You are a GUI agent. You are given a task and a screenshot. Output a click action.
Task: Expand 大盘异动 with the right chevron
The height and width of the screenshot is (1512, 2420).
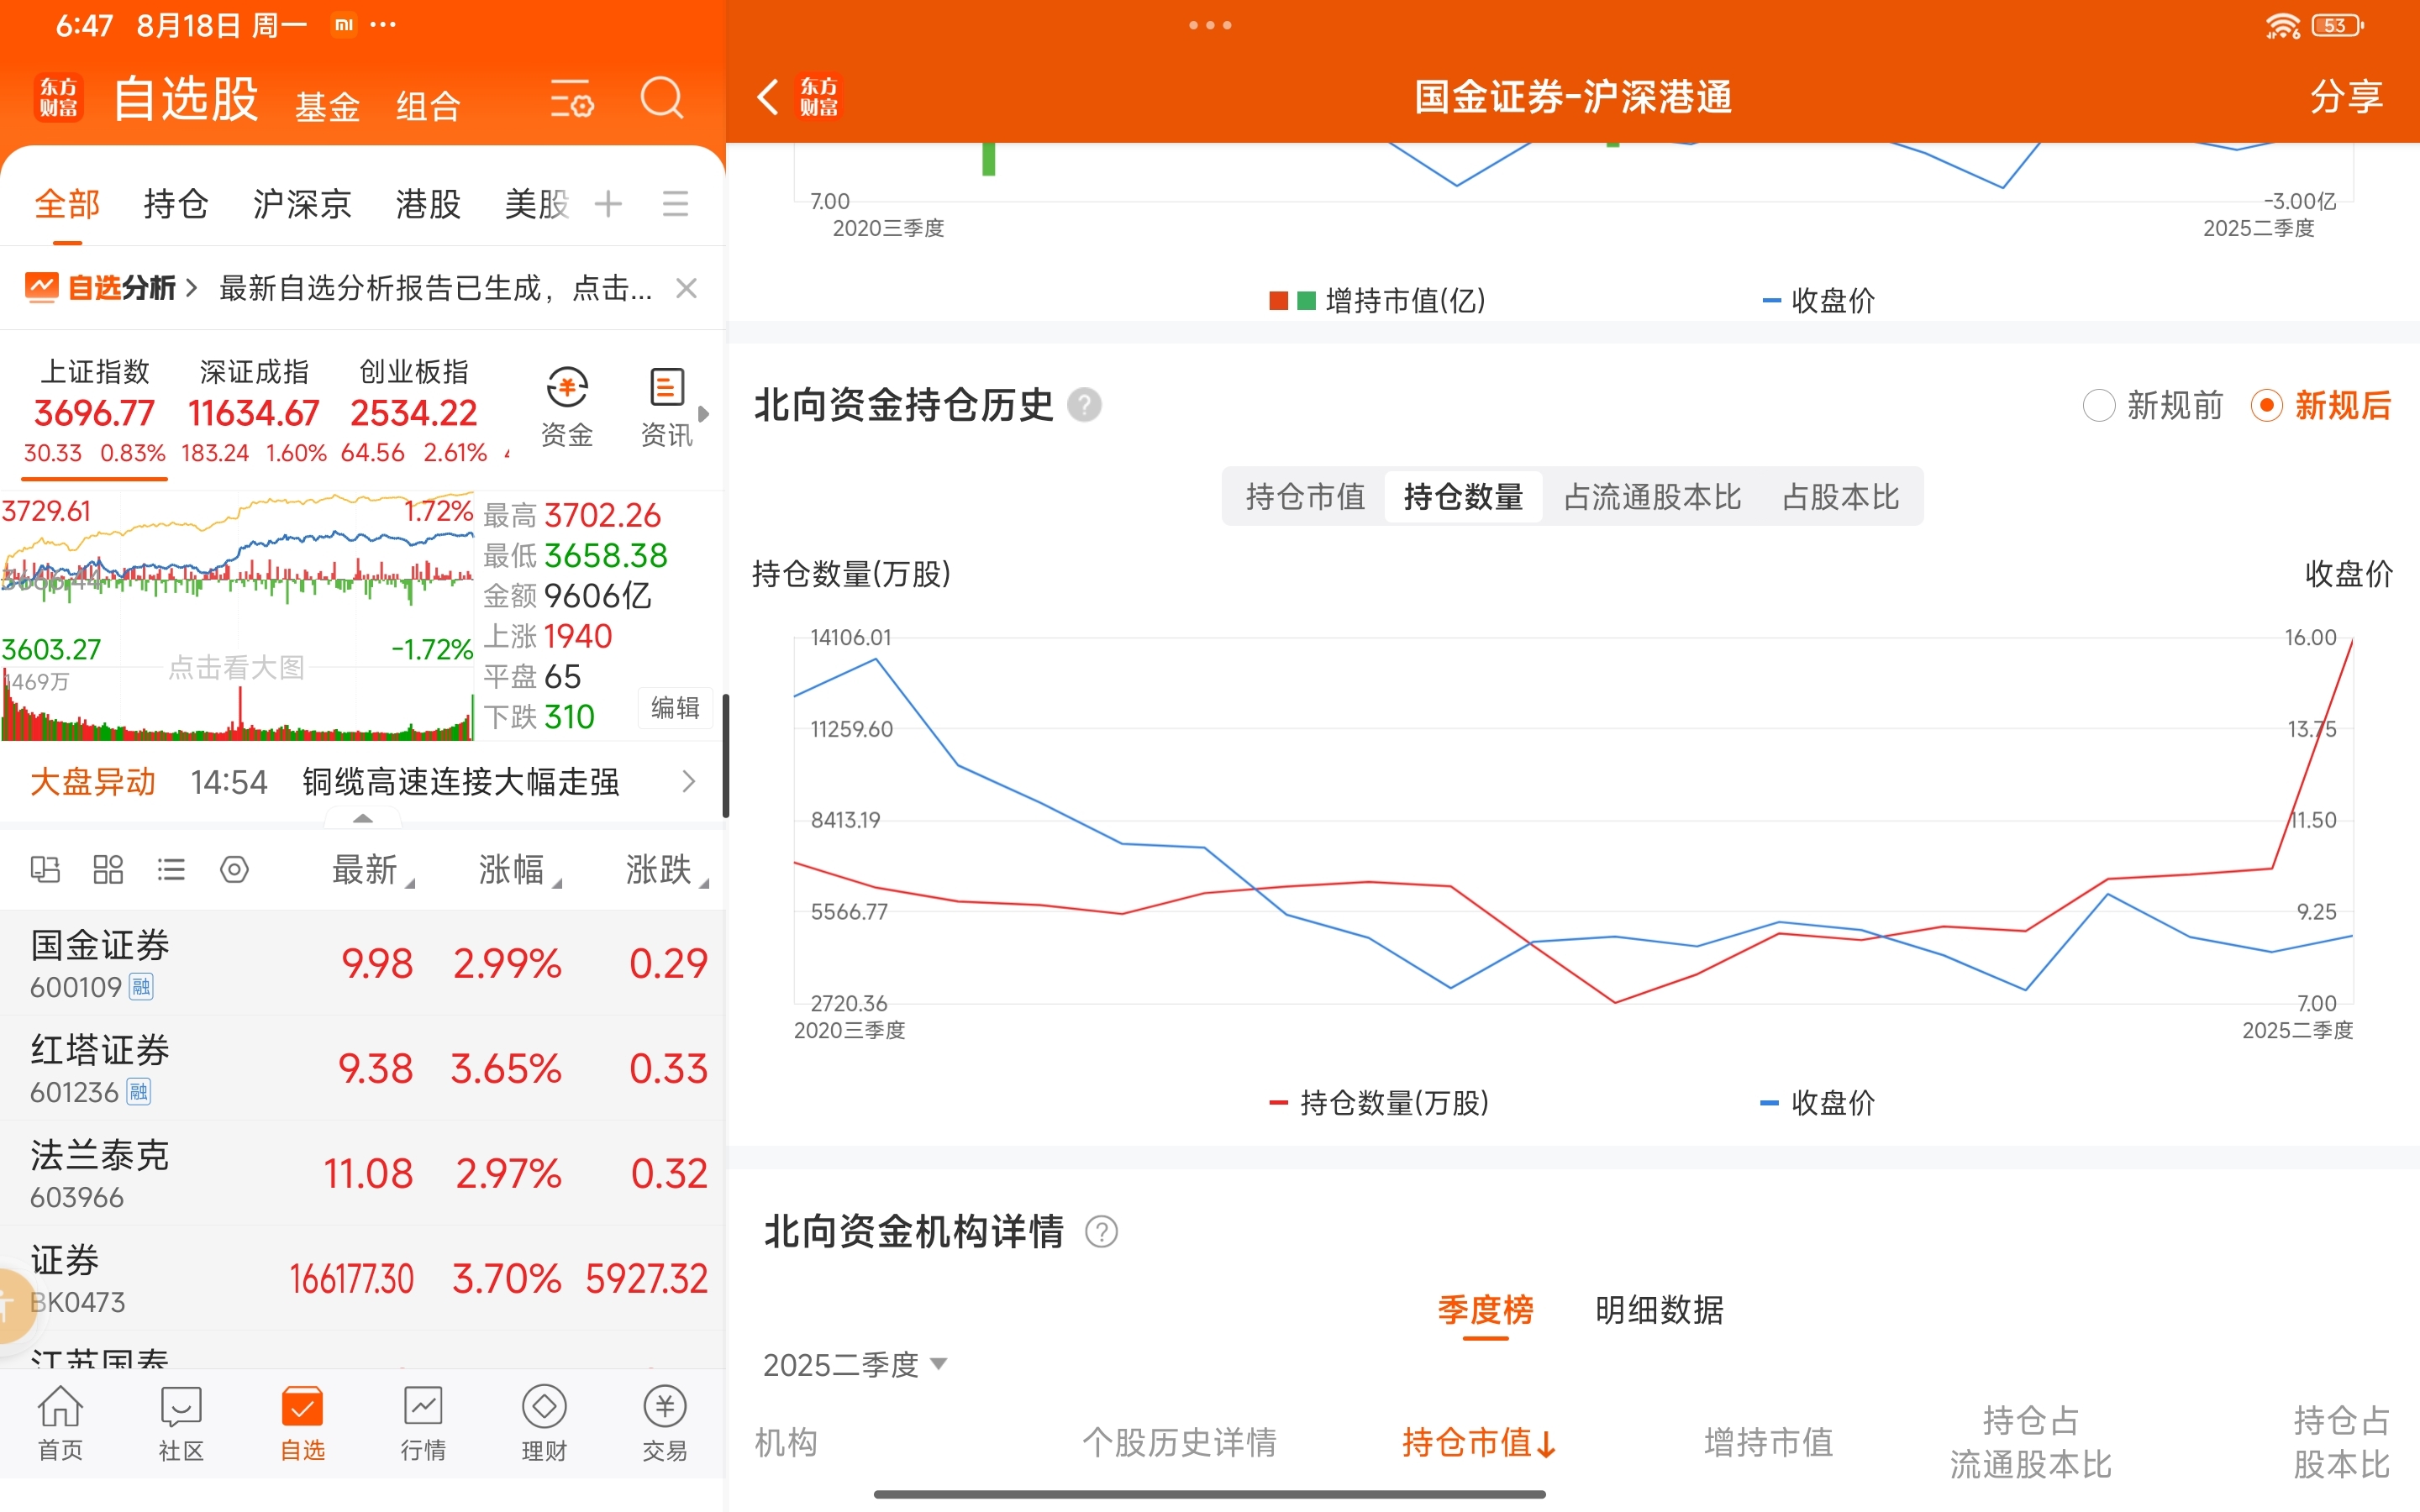coord(688,781)
